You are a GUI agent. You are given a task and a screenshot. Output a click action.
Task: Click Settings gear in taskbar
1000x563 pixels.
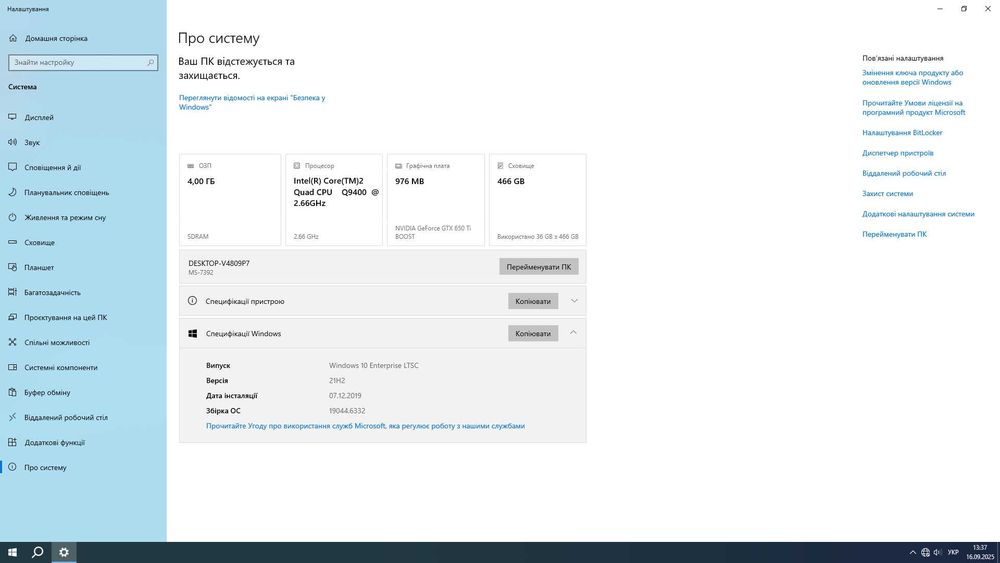pos(63,552)
